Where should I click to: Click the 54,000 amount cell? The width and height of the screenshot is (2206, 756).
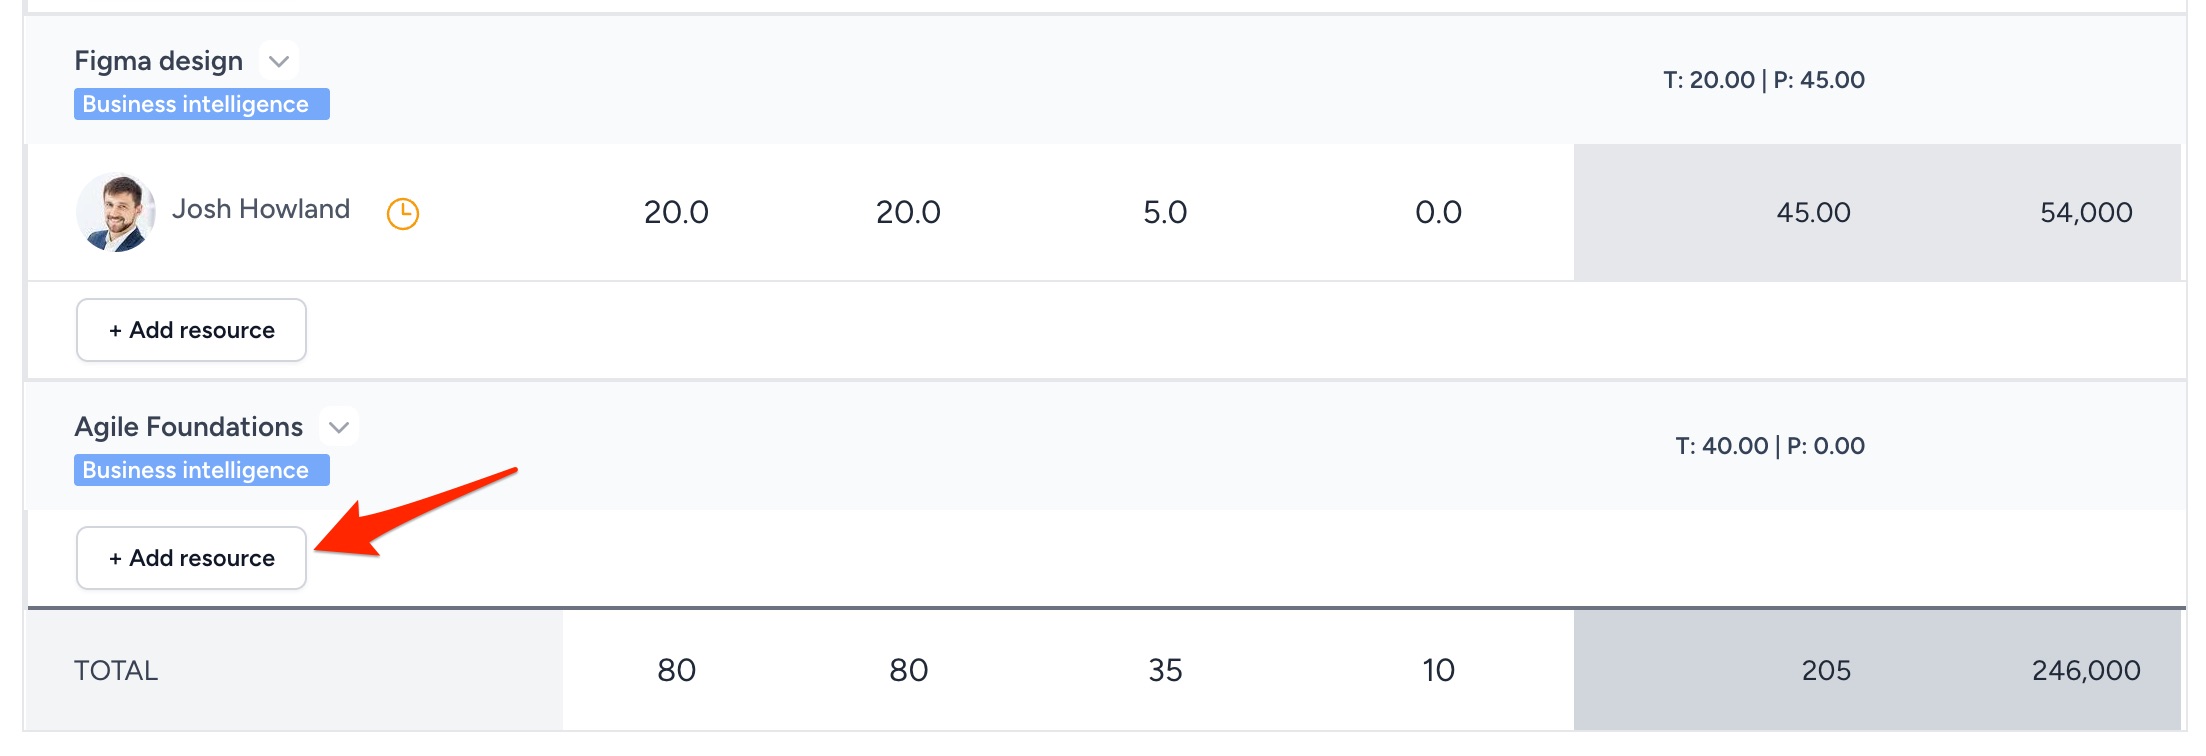[2086, 212]
